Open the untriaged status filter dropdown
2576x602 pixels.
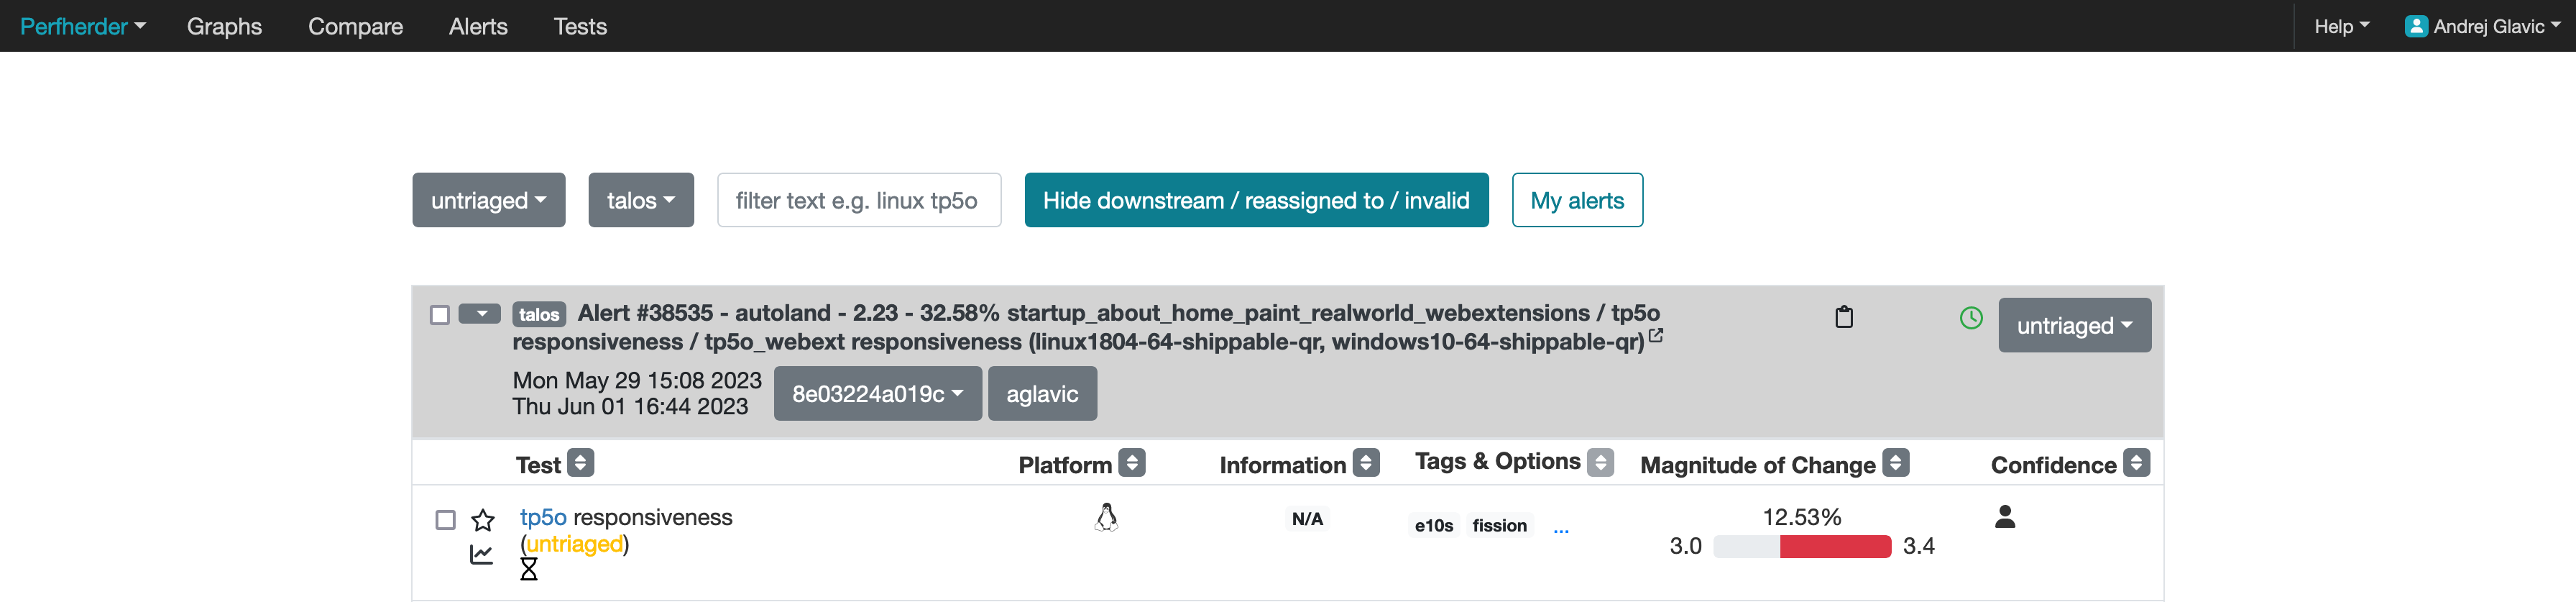coord(488,200)
